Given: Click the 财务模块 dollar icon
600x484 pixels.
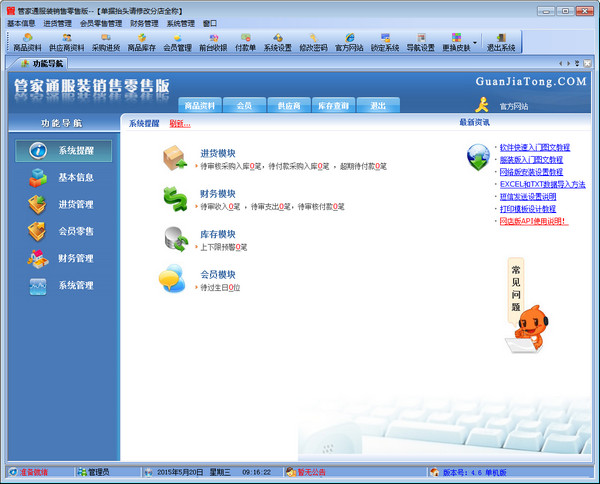Looking at the screenshot, I should 174,200.
